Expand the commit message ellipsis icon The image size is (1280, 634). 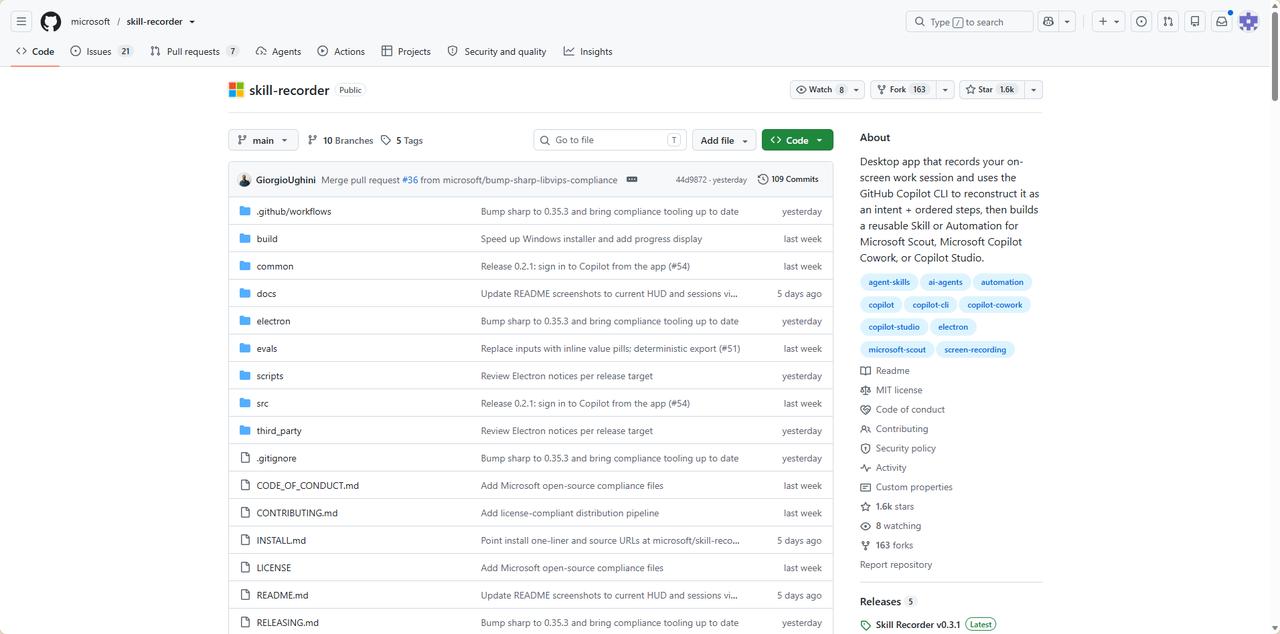click(x=632, y=179)
